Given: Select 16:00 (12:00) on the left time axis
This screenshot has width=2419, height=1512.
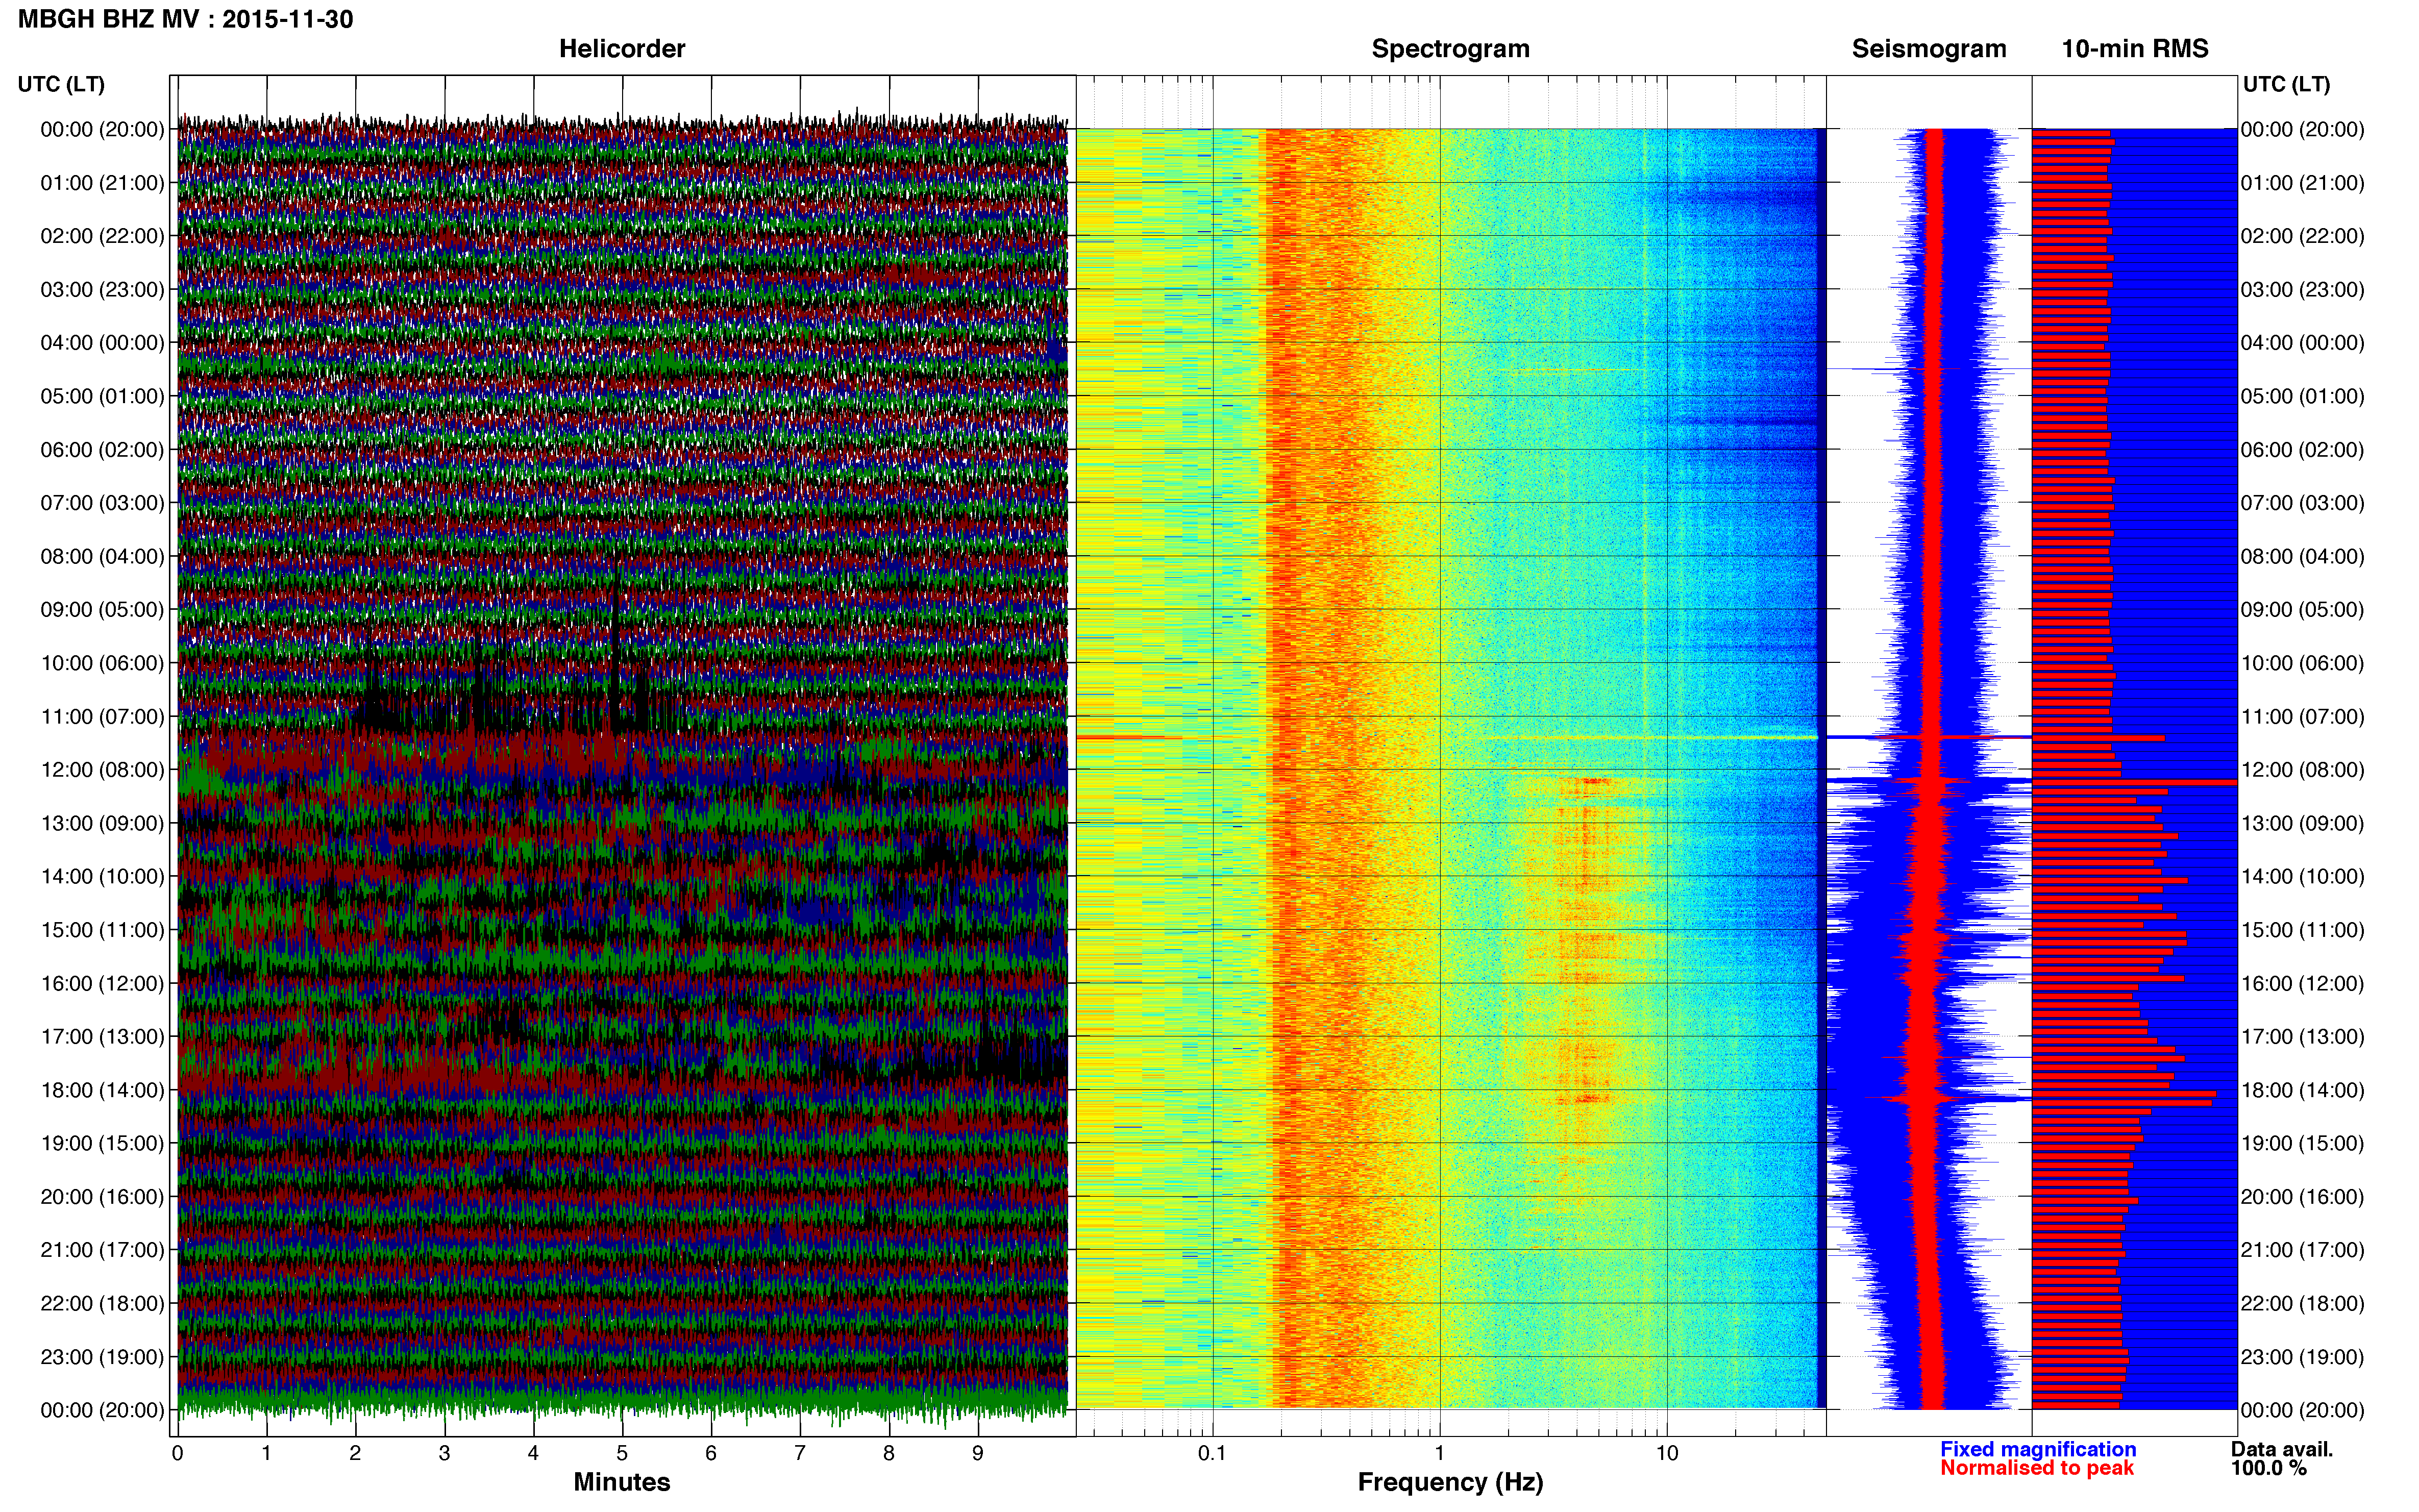Looking at the screenshot, I should 102,983.
